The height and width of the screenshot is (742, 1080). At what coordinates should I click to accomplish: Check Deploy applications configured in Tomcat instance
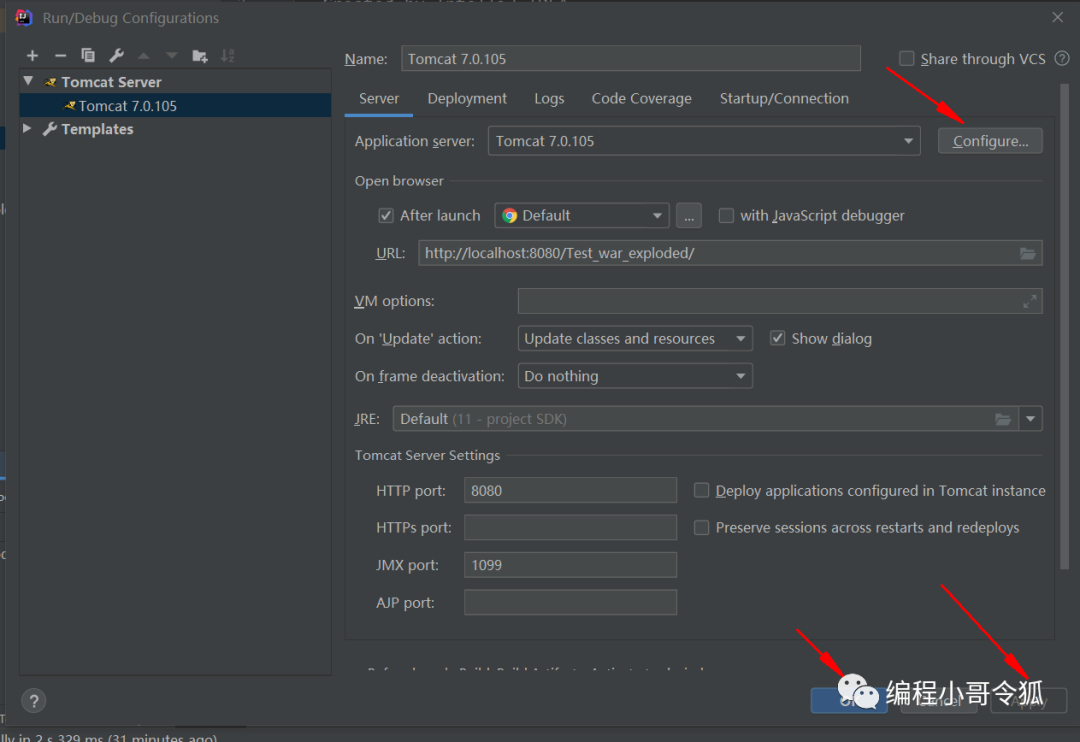701,490
